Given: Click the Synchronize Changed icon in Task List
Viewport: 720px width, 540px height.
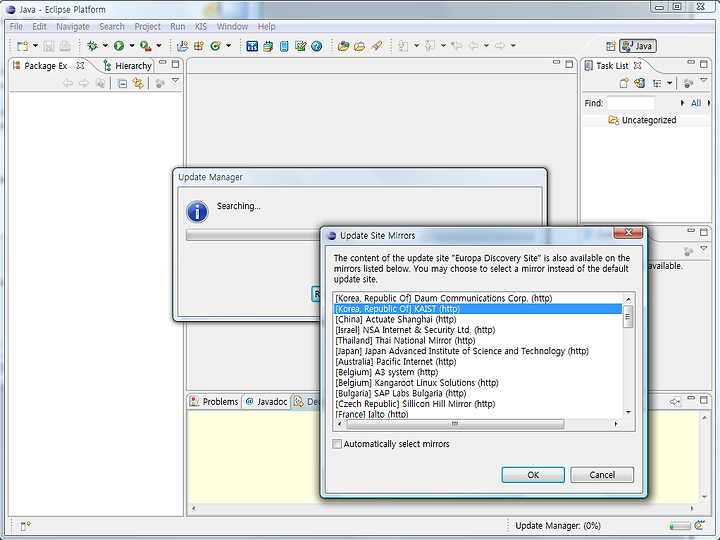Looking at the screenshot, I should [x=639, y=83].
